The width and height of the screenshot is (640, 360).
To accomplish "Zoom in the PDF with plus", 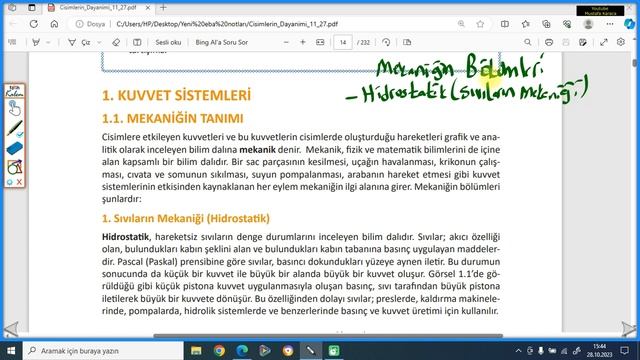I will click(303, 42).
